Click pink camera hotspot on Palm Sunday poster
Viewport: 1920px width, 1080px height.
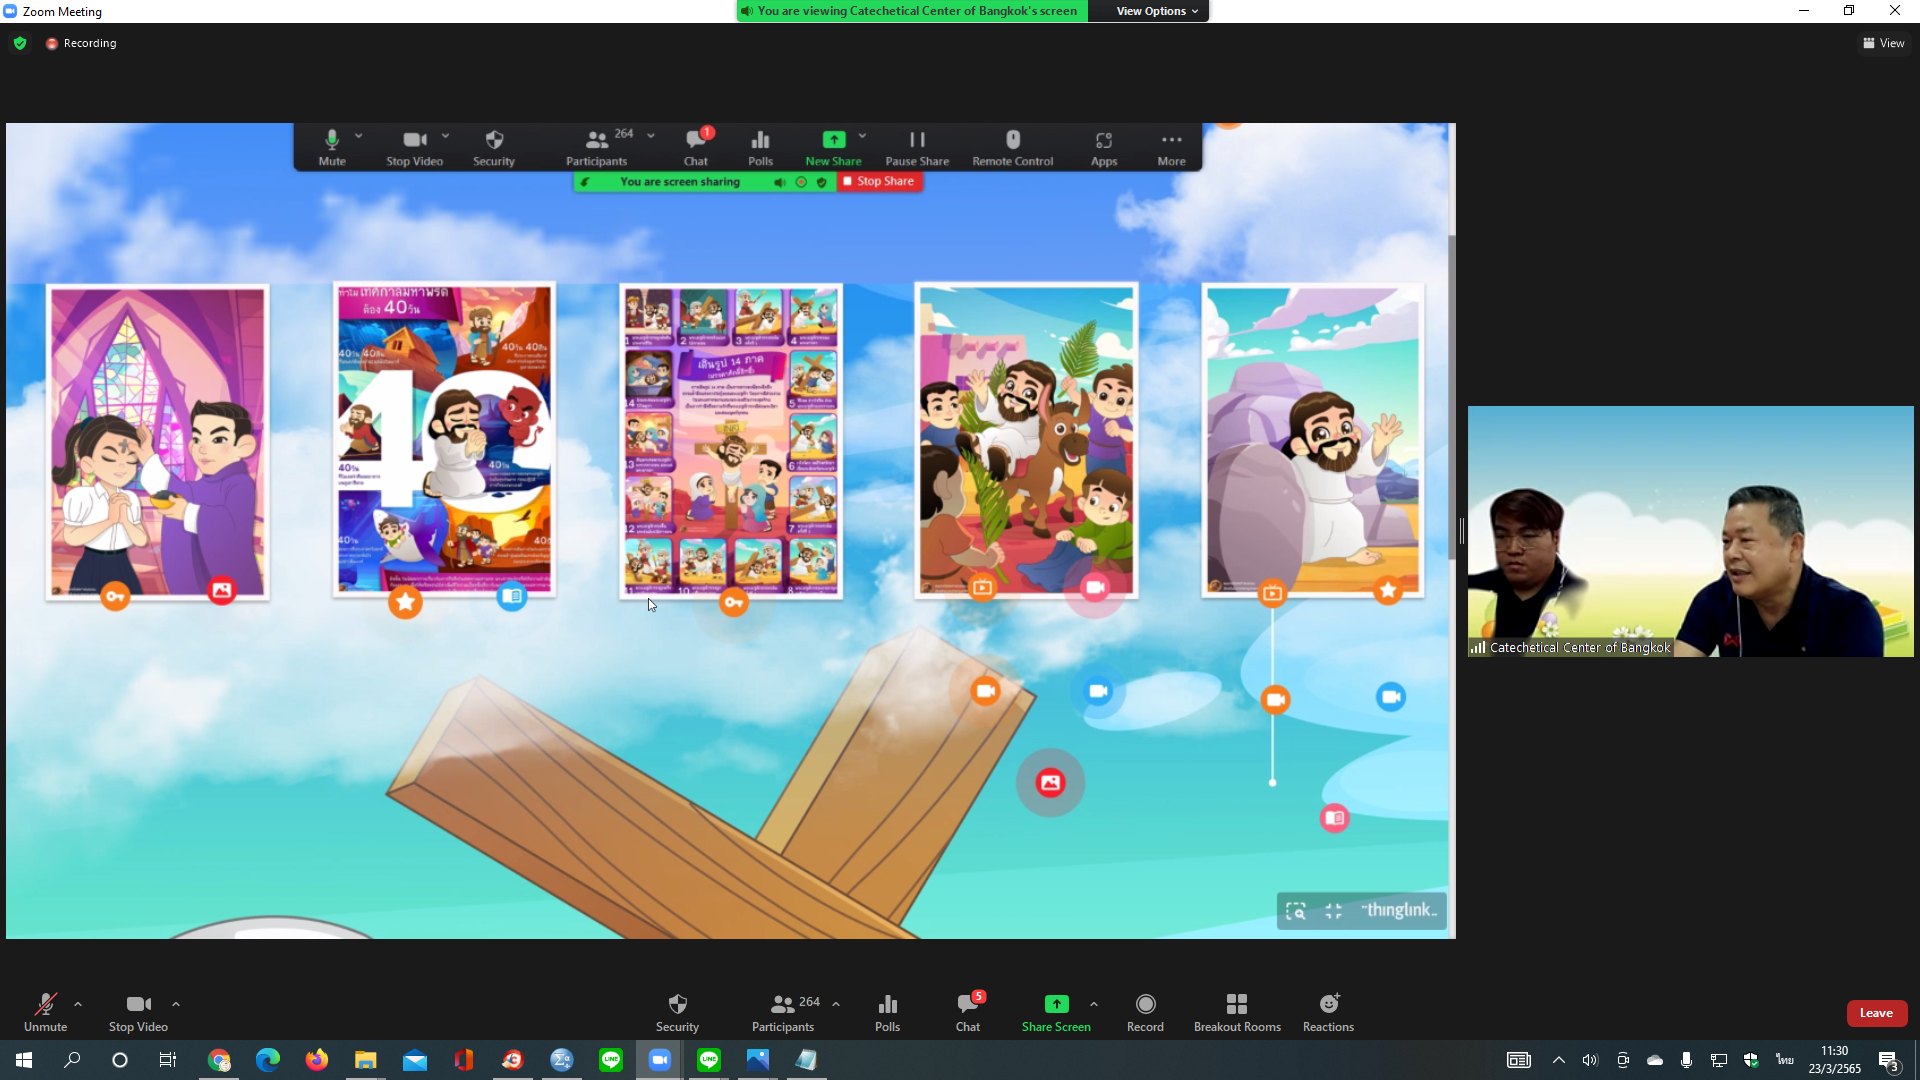1095,587
